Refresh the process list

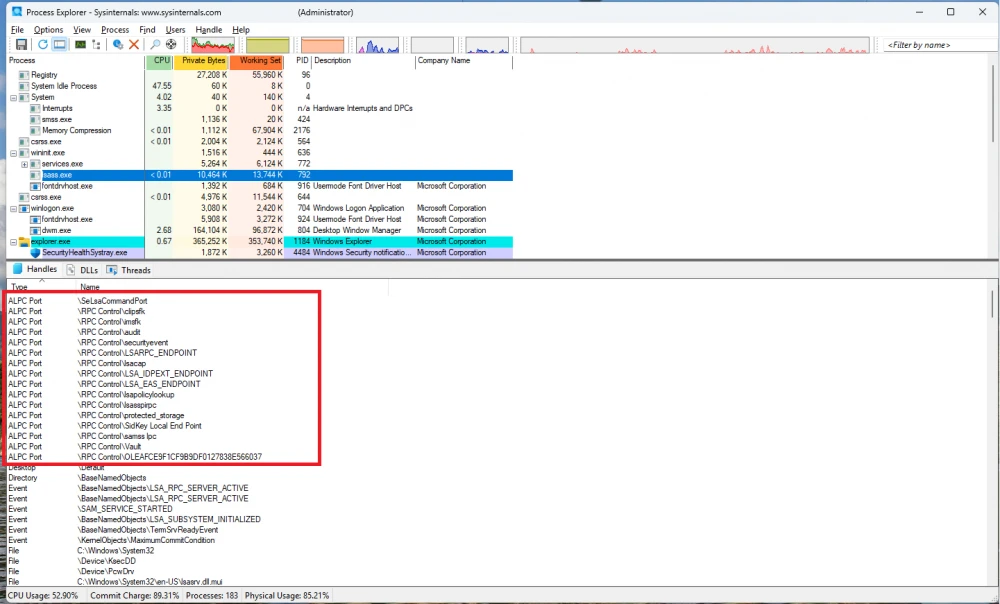[42, 44]
